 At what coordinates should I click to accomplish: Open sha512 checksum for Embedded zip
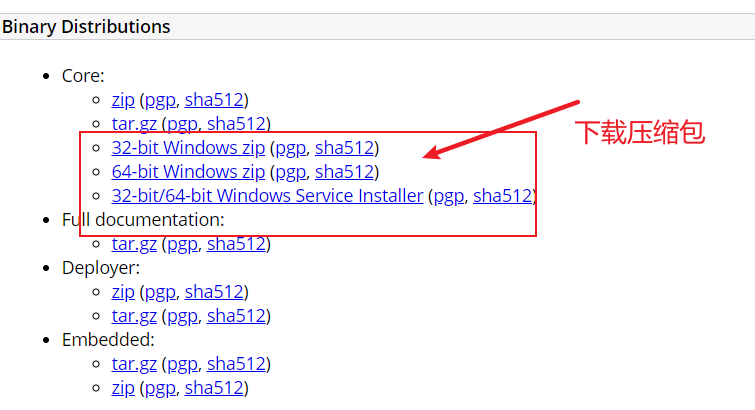214,388
